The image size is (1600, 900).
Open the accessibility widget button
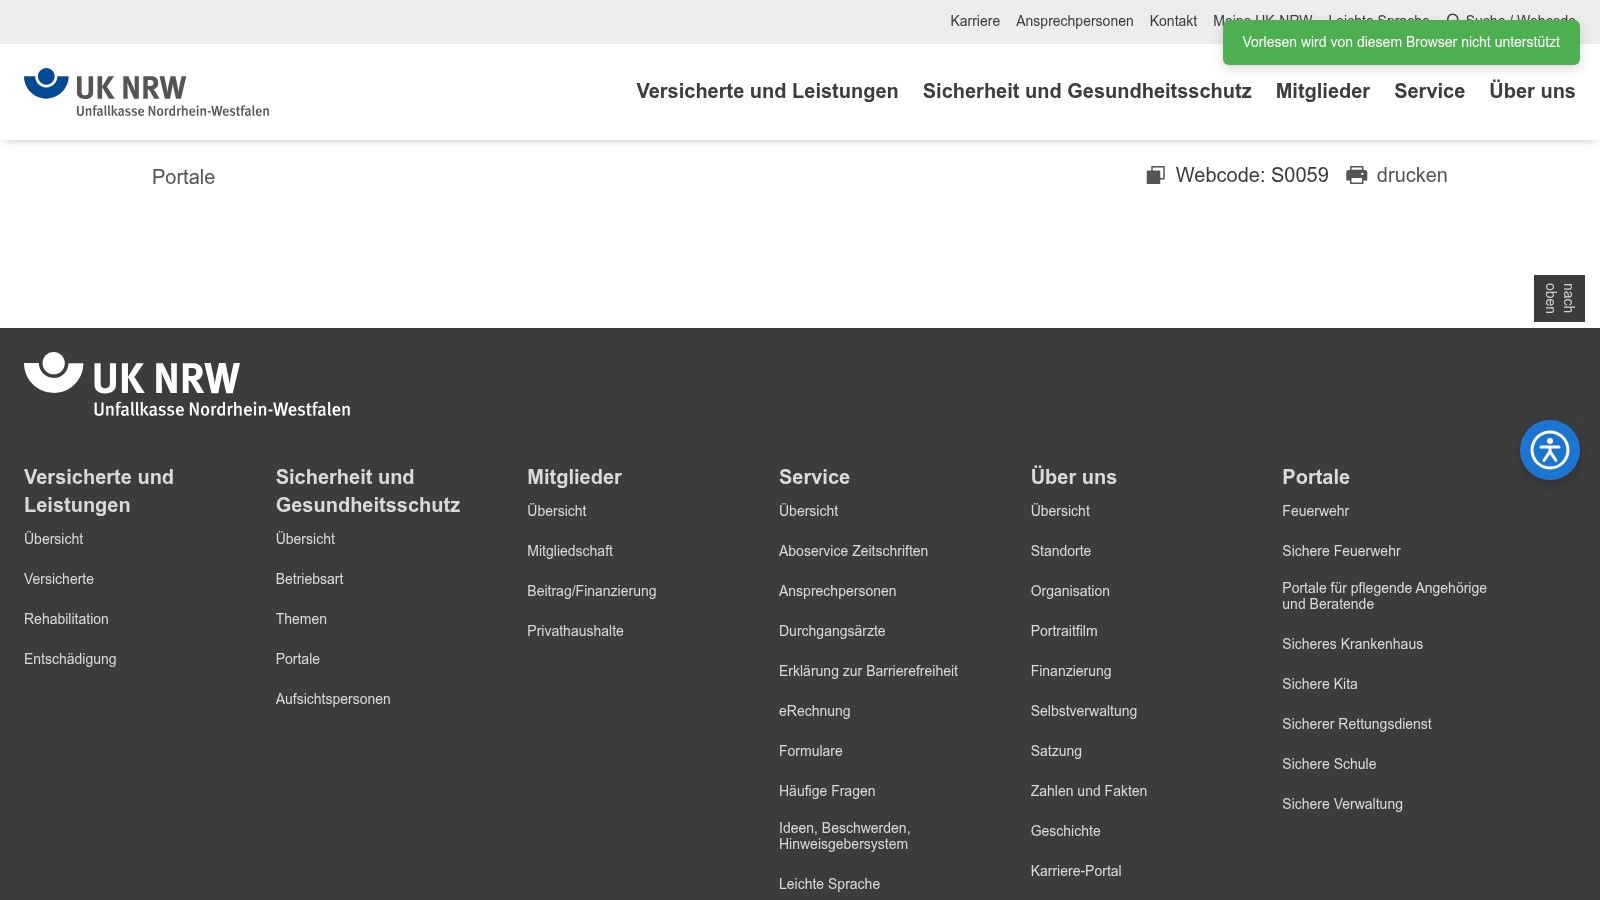1549,450
